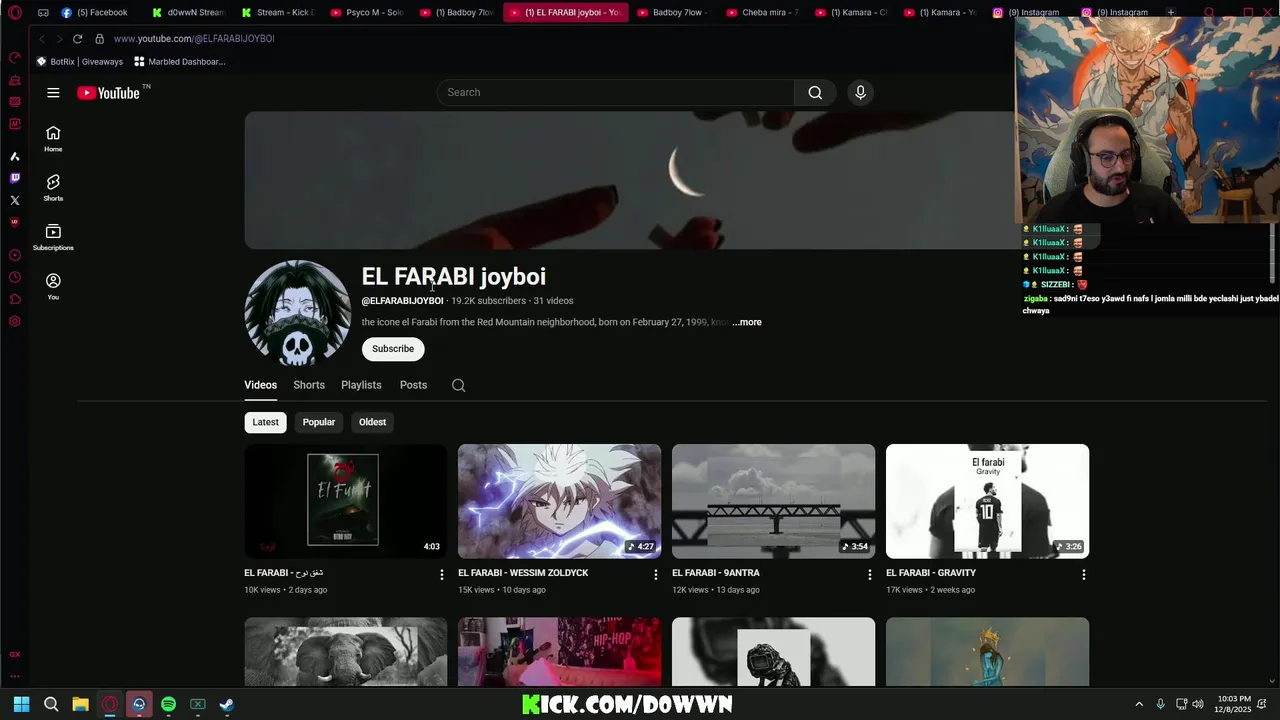Switch to the Playlists tab

(361, 385)
